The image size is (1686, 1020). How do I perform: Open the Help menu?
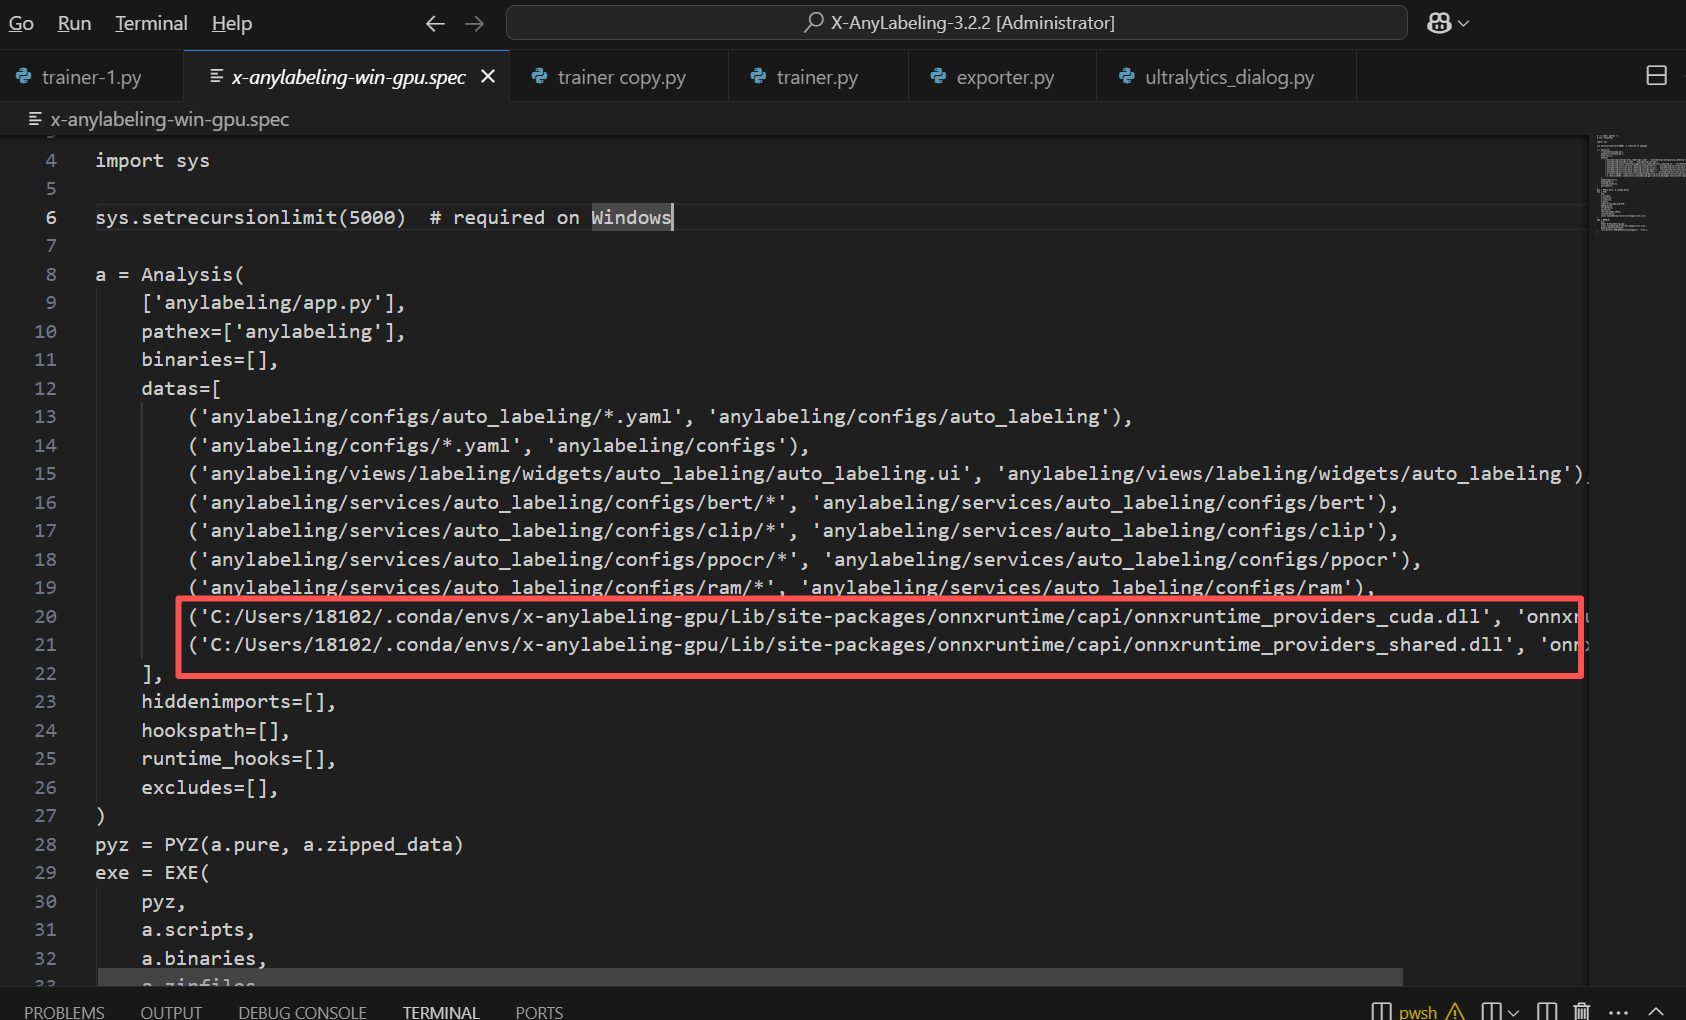[232, 23]
